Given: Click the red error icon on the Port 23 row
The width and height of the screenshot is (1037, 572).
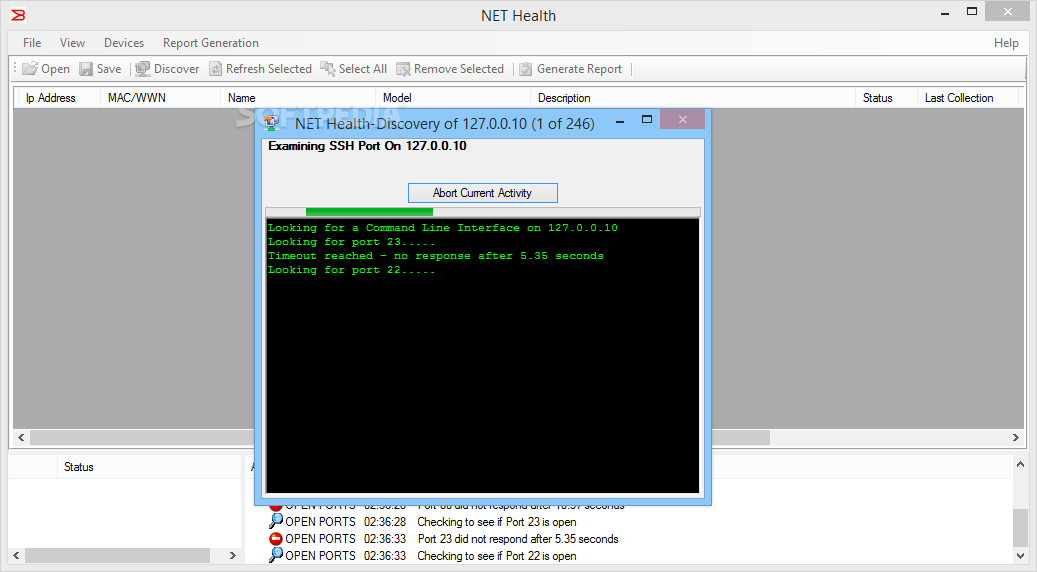Looking at the screenshot, I should (x=276, y=539).
